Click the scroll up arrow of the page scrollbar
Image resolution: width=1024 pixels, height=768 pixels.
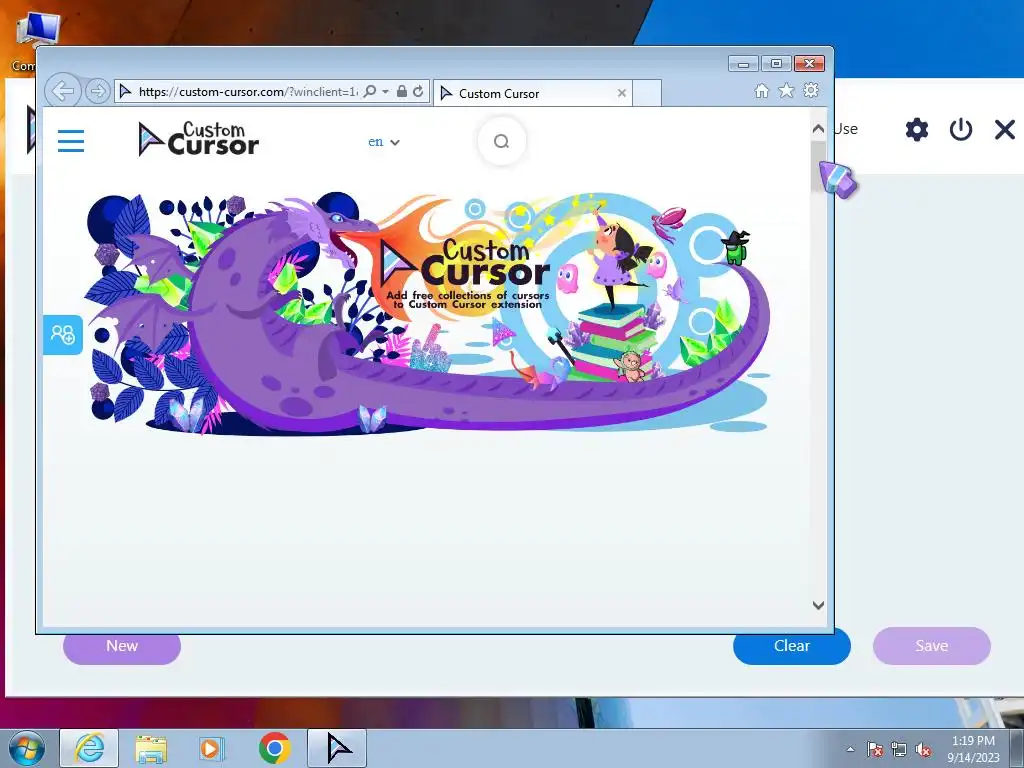(818, 129)
